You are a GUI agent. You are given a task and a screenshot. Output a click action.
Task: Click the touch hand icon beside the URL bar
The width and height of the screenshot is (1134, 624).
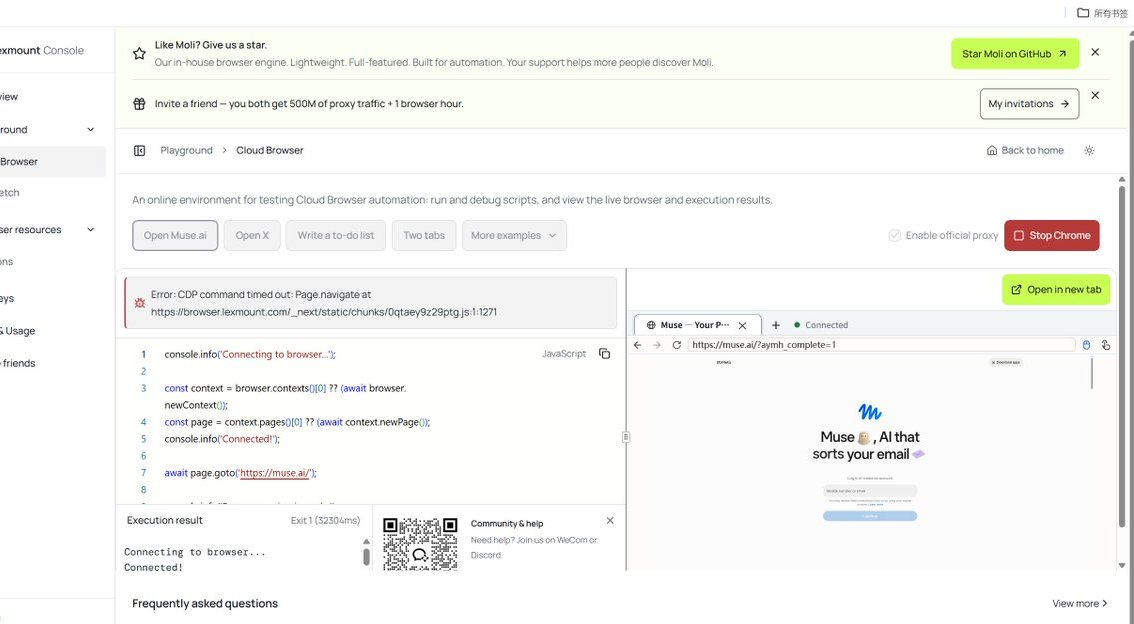point(1106,345)
